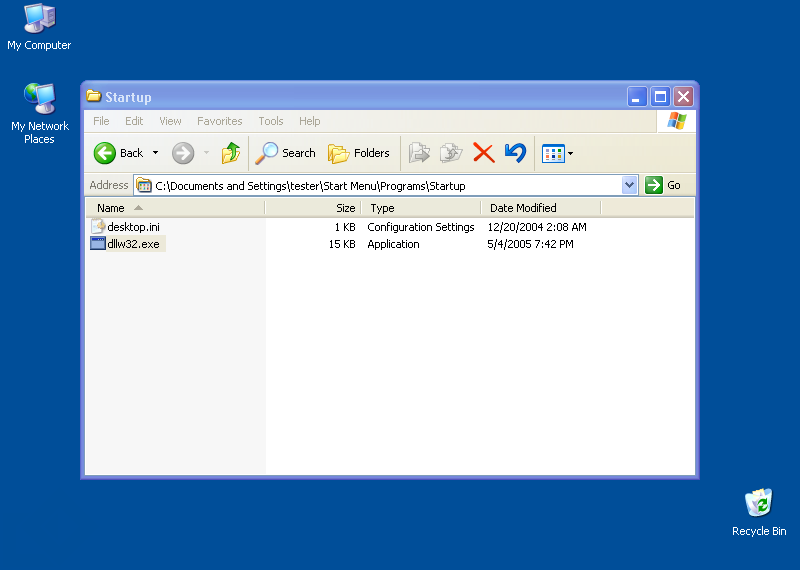This screenshot has width=800, height=570.
Task: Click the Copy To toolbar icon
Action: click(451, 153)
